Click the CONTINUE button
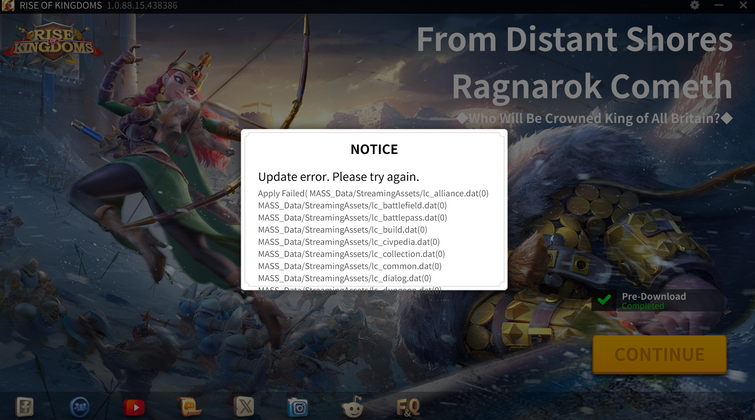The height and width of the screenshot is (420, 755). (x=659, y=354)
